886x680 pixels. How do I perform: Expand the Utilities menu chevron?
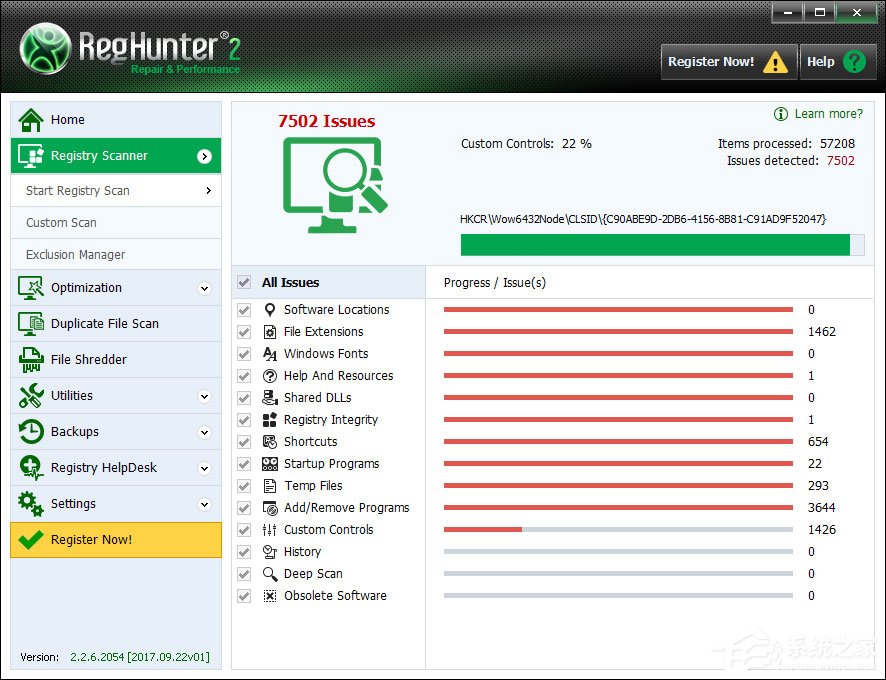tap(204, 396)
